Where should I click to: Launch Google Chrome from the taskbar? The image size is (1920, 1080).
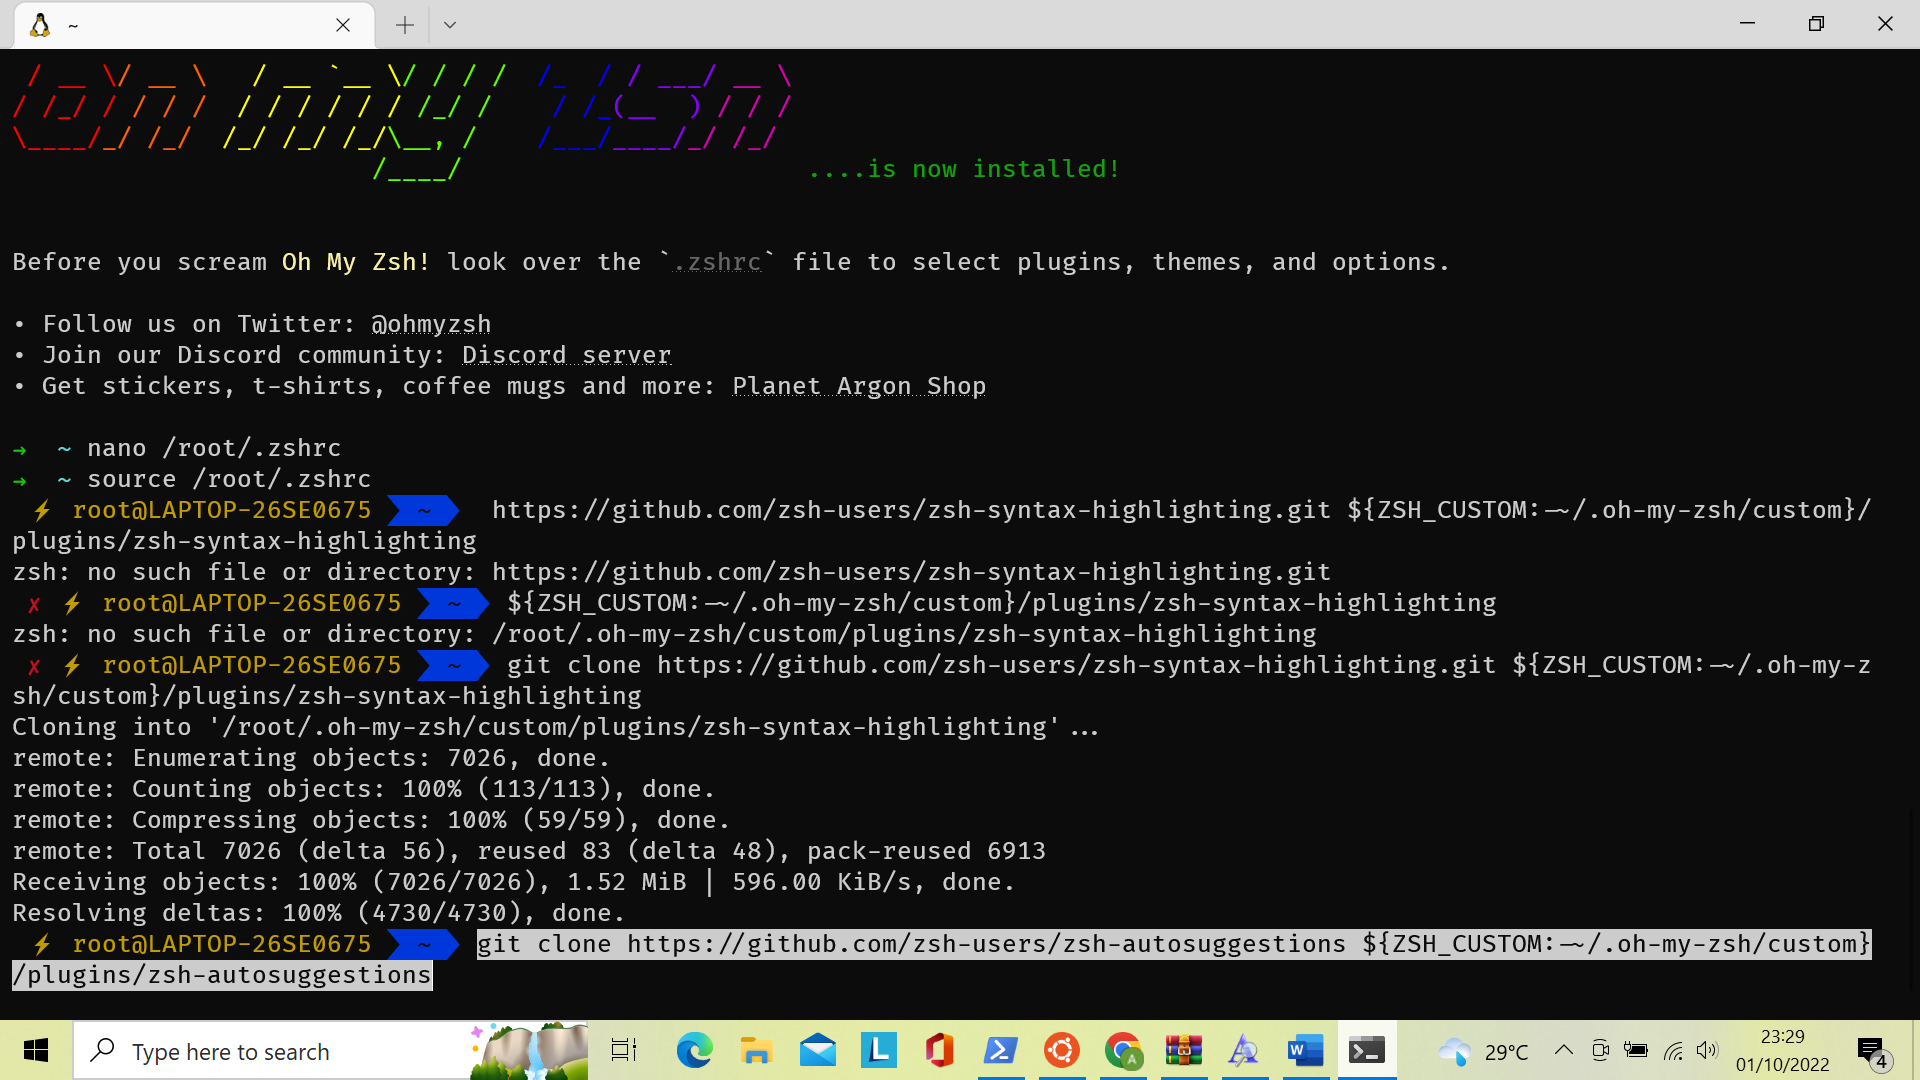click(x=1124, y=1050)
